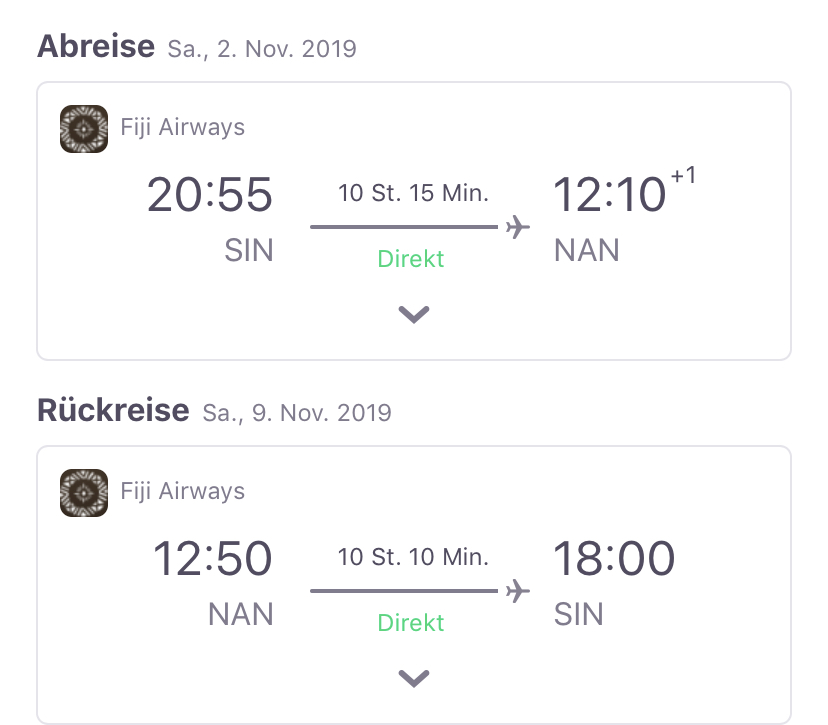Click 12:10 arrival time at NAN
Screen dimensions: 828x725
pyautogui.click(x=609, y=194)
